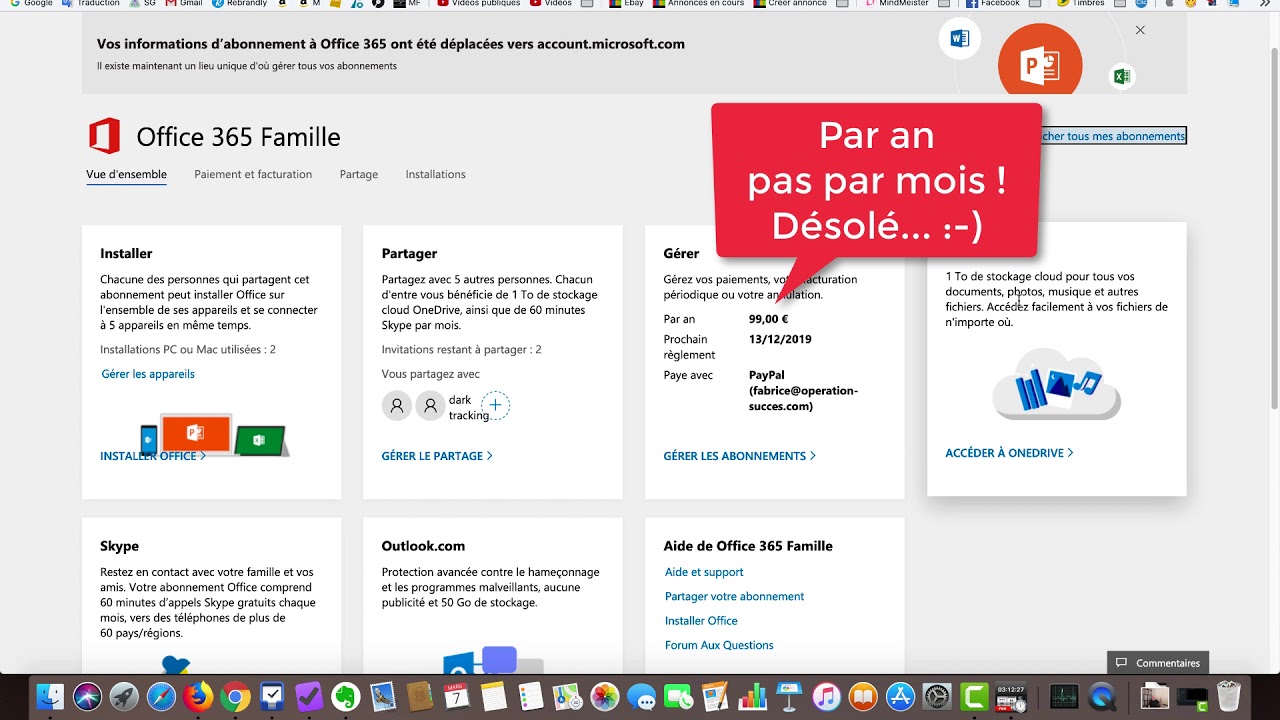Click the OneDrive cloud illustration

pyautogui.click(x=1057, y=384)
